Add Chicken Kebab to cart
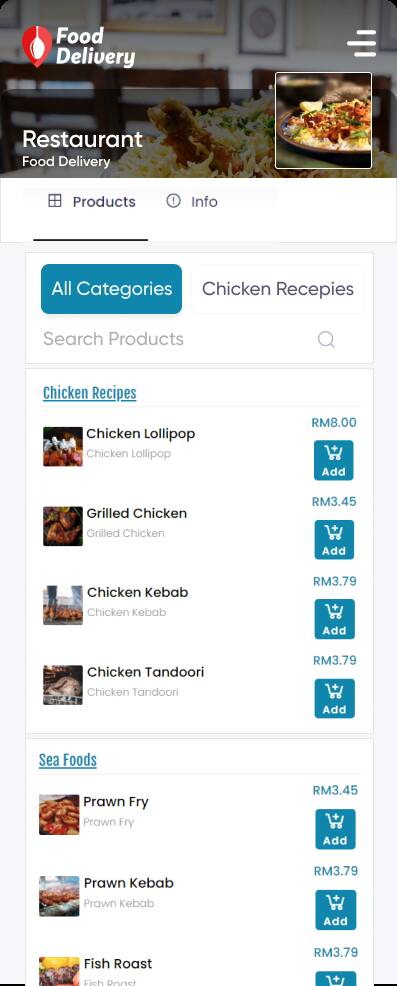This screenshot has height=986, width=397. 335,619
